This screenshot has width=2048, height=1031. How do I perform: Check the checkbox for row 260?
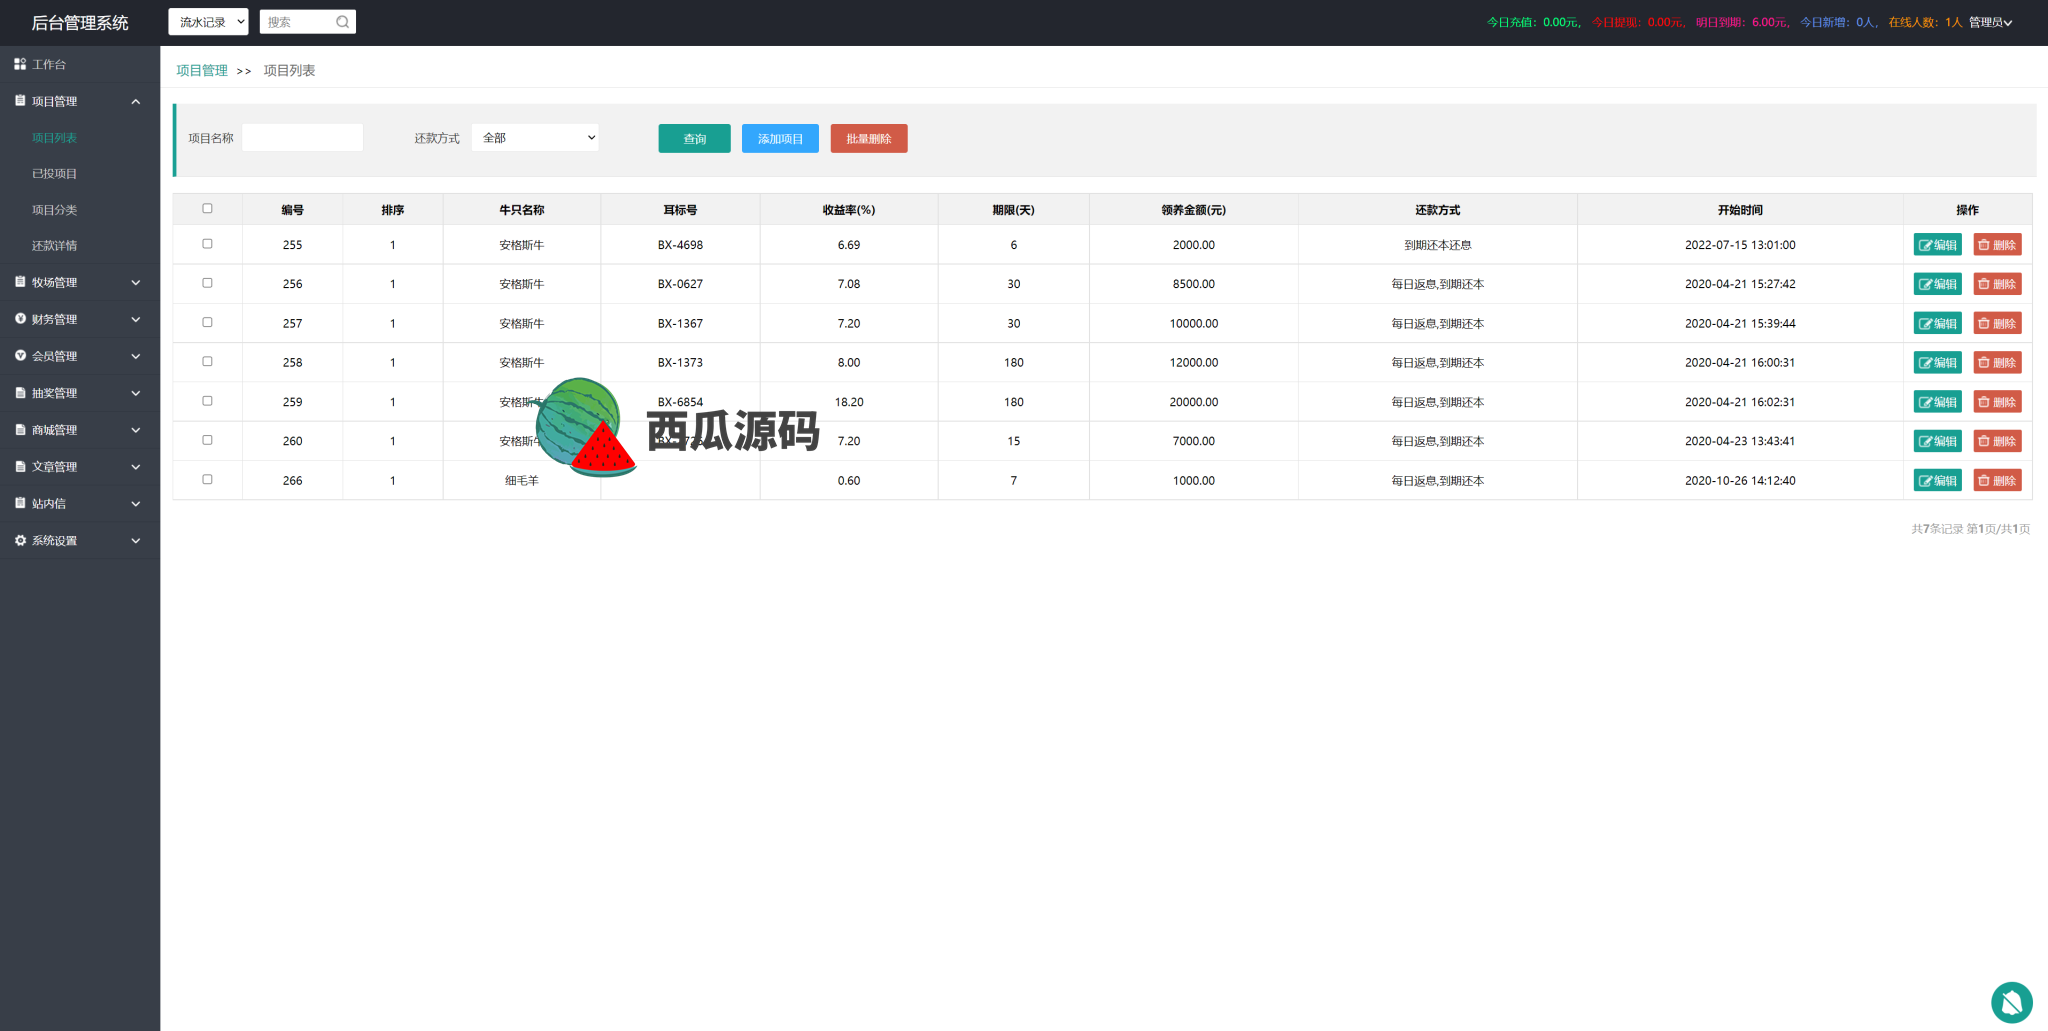click(x=208, y=440)
